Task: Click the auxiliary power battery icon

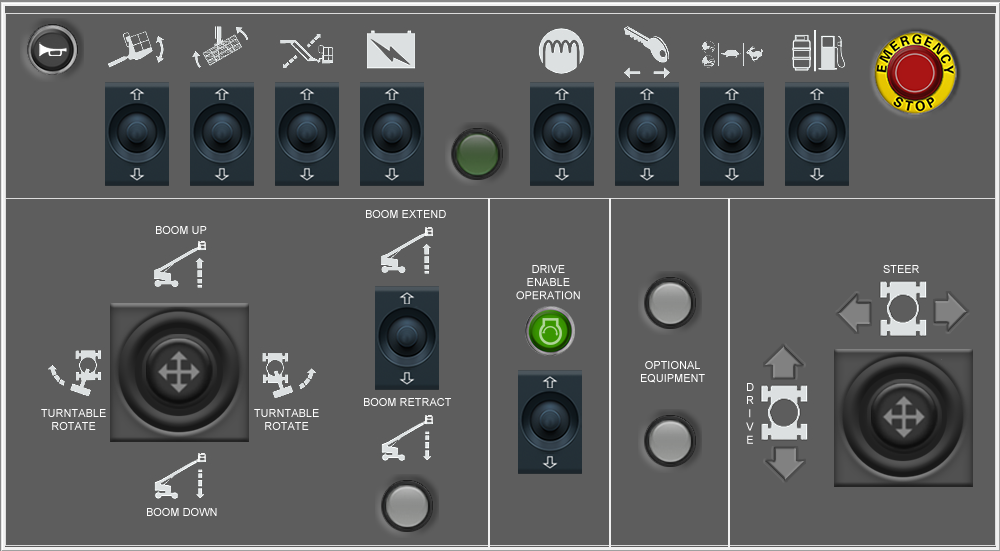Action: (391, 50)
